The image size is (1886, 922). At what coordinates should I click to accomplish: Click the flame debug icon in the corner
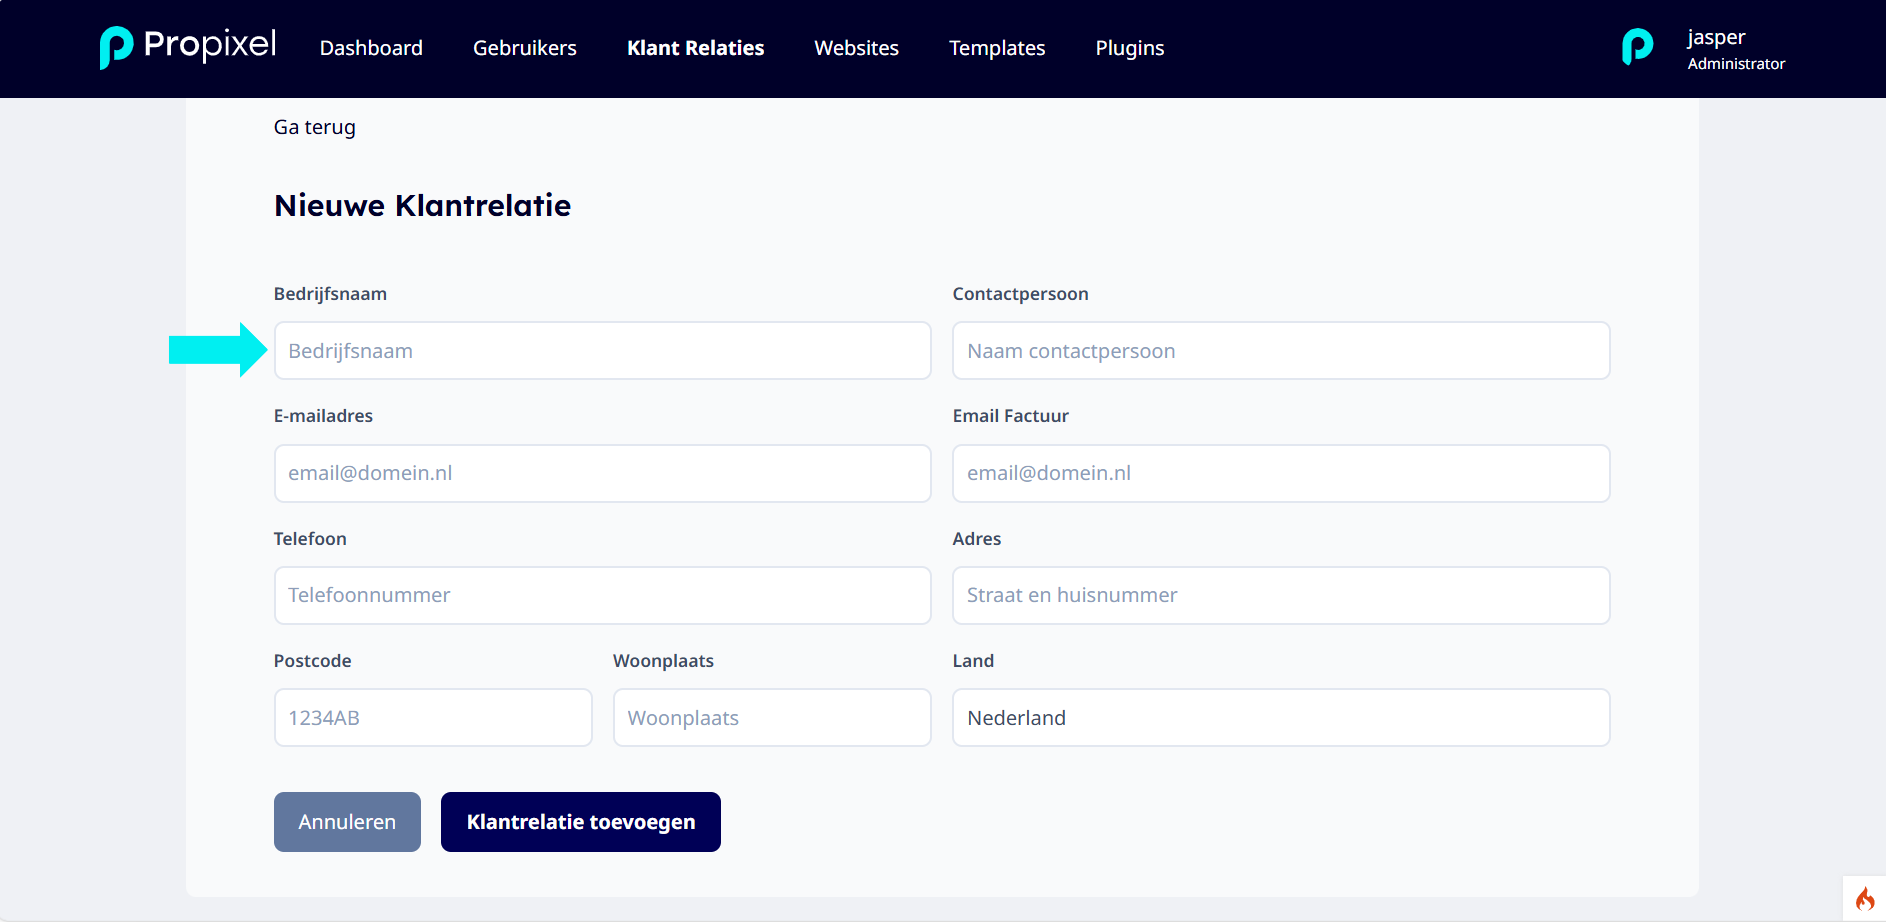[x=1865, y=898]
